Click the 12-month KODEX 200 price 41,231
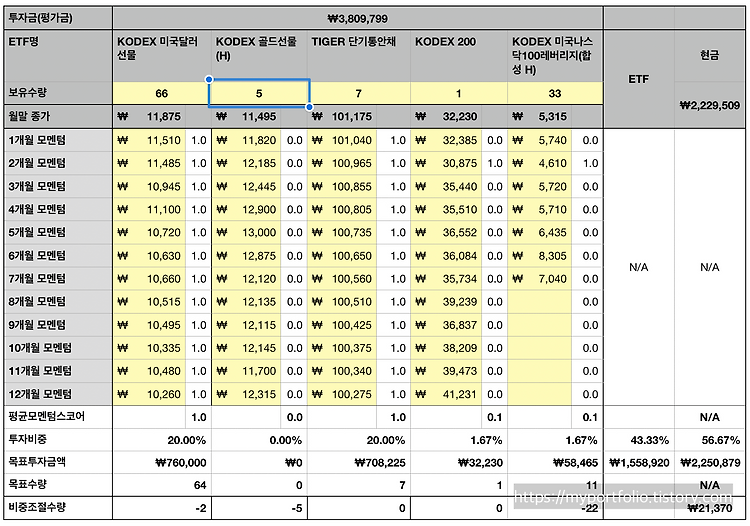The height and width of the screenshot is (526, 750). tap(446, 394)
